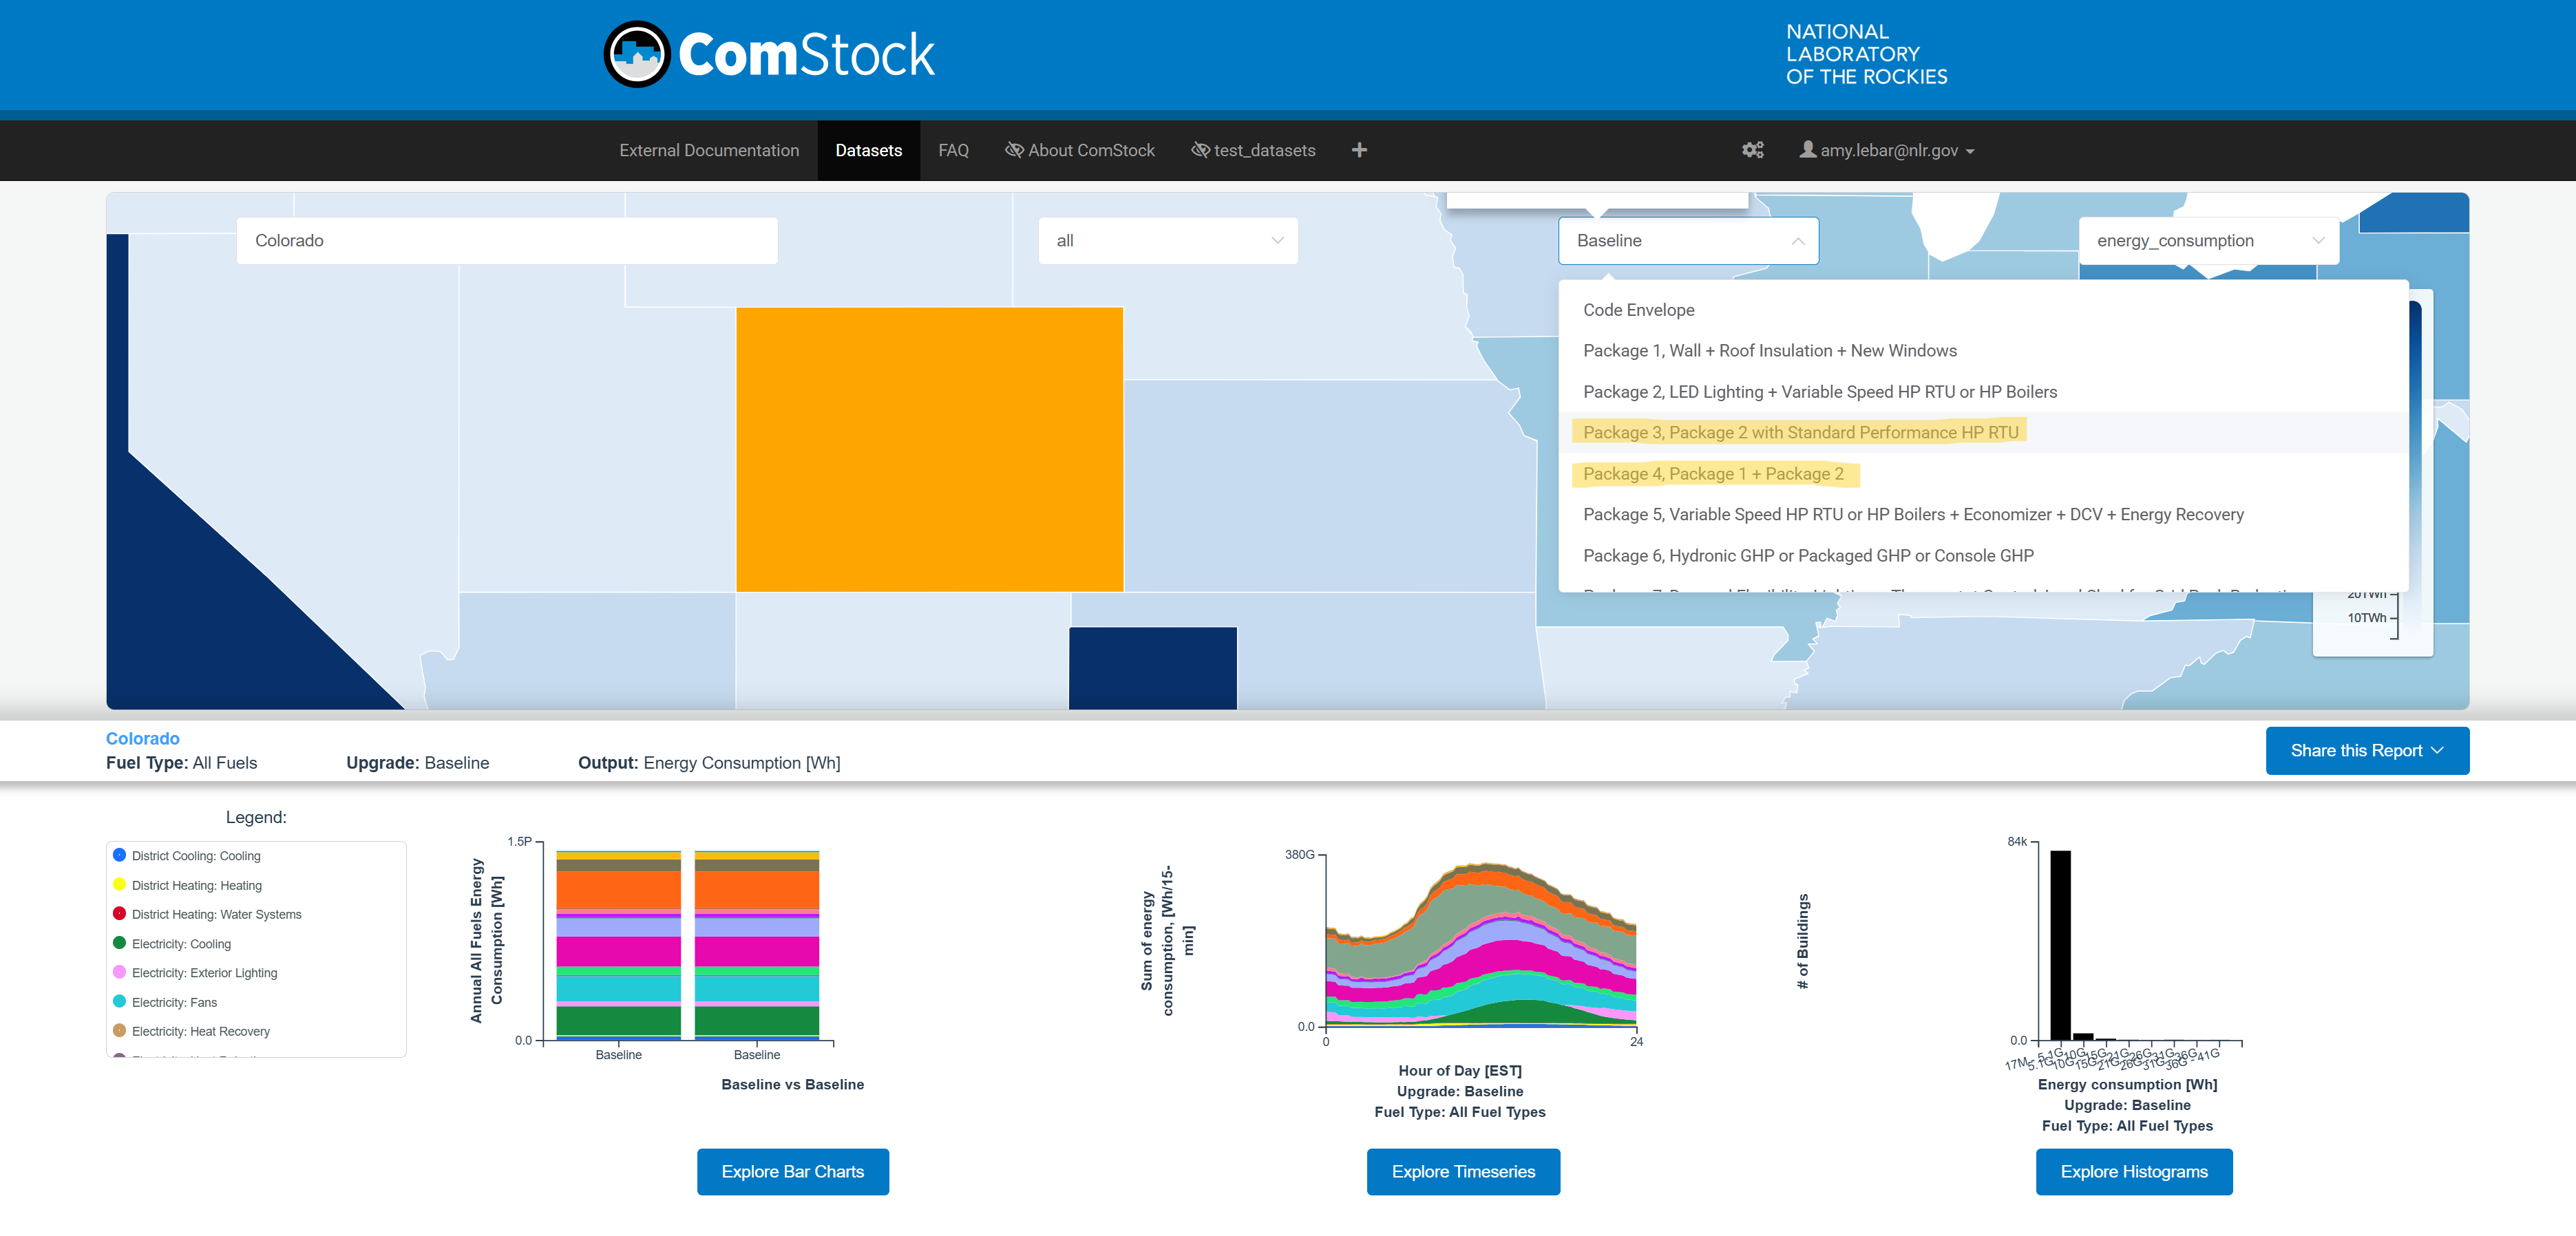Click the Colorado search input field
This screenshot has width=2576, height=1236.
coord(506,241)
